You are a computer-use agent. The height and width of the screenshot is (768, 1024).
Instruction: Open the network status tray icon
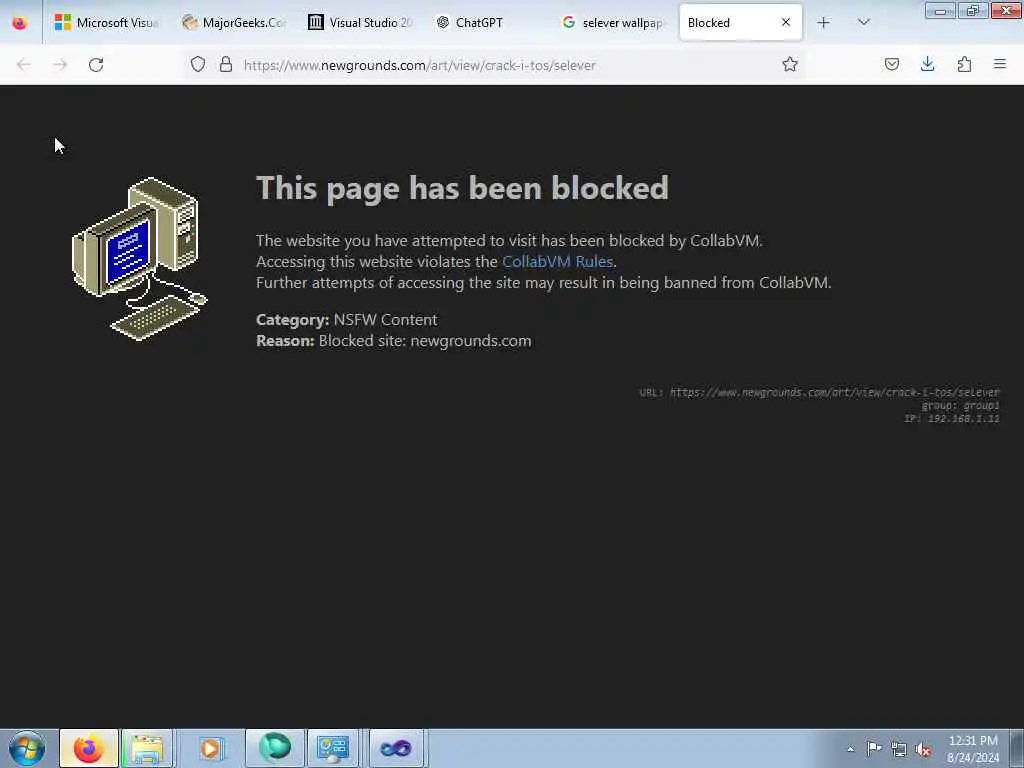(x=899, y=750)
